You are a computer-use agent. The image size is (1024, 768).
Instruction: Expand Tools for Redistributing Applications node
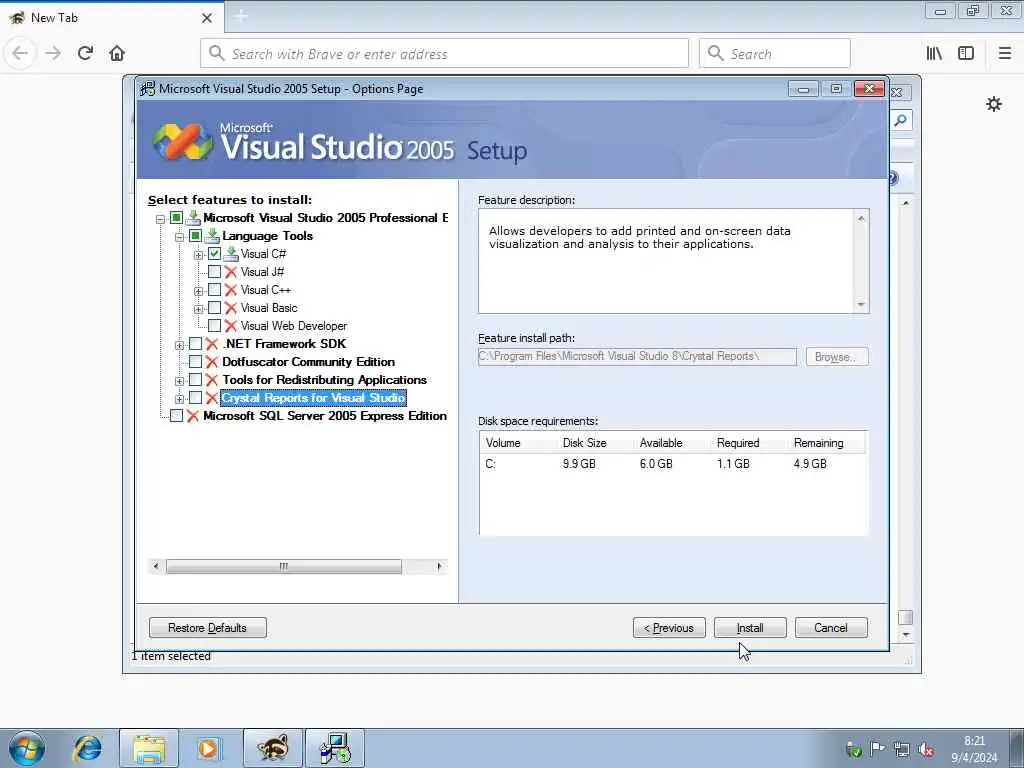point(180,381)
